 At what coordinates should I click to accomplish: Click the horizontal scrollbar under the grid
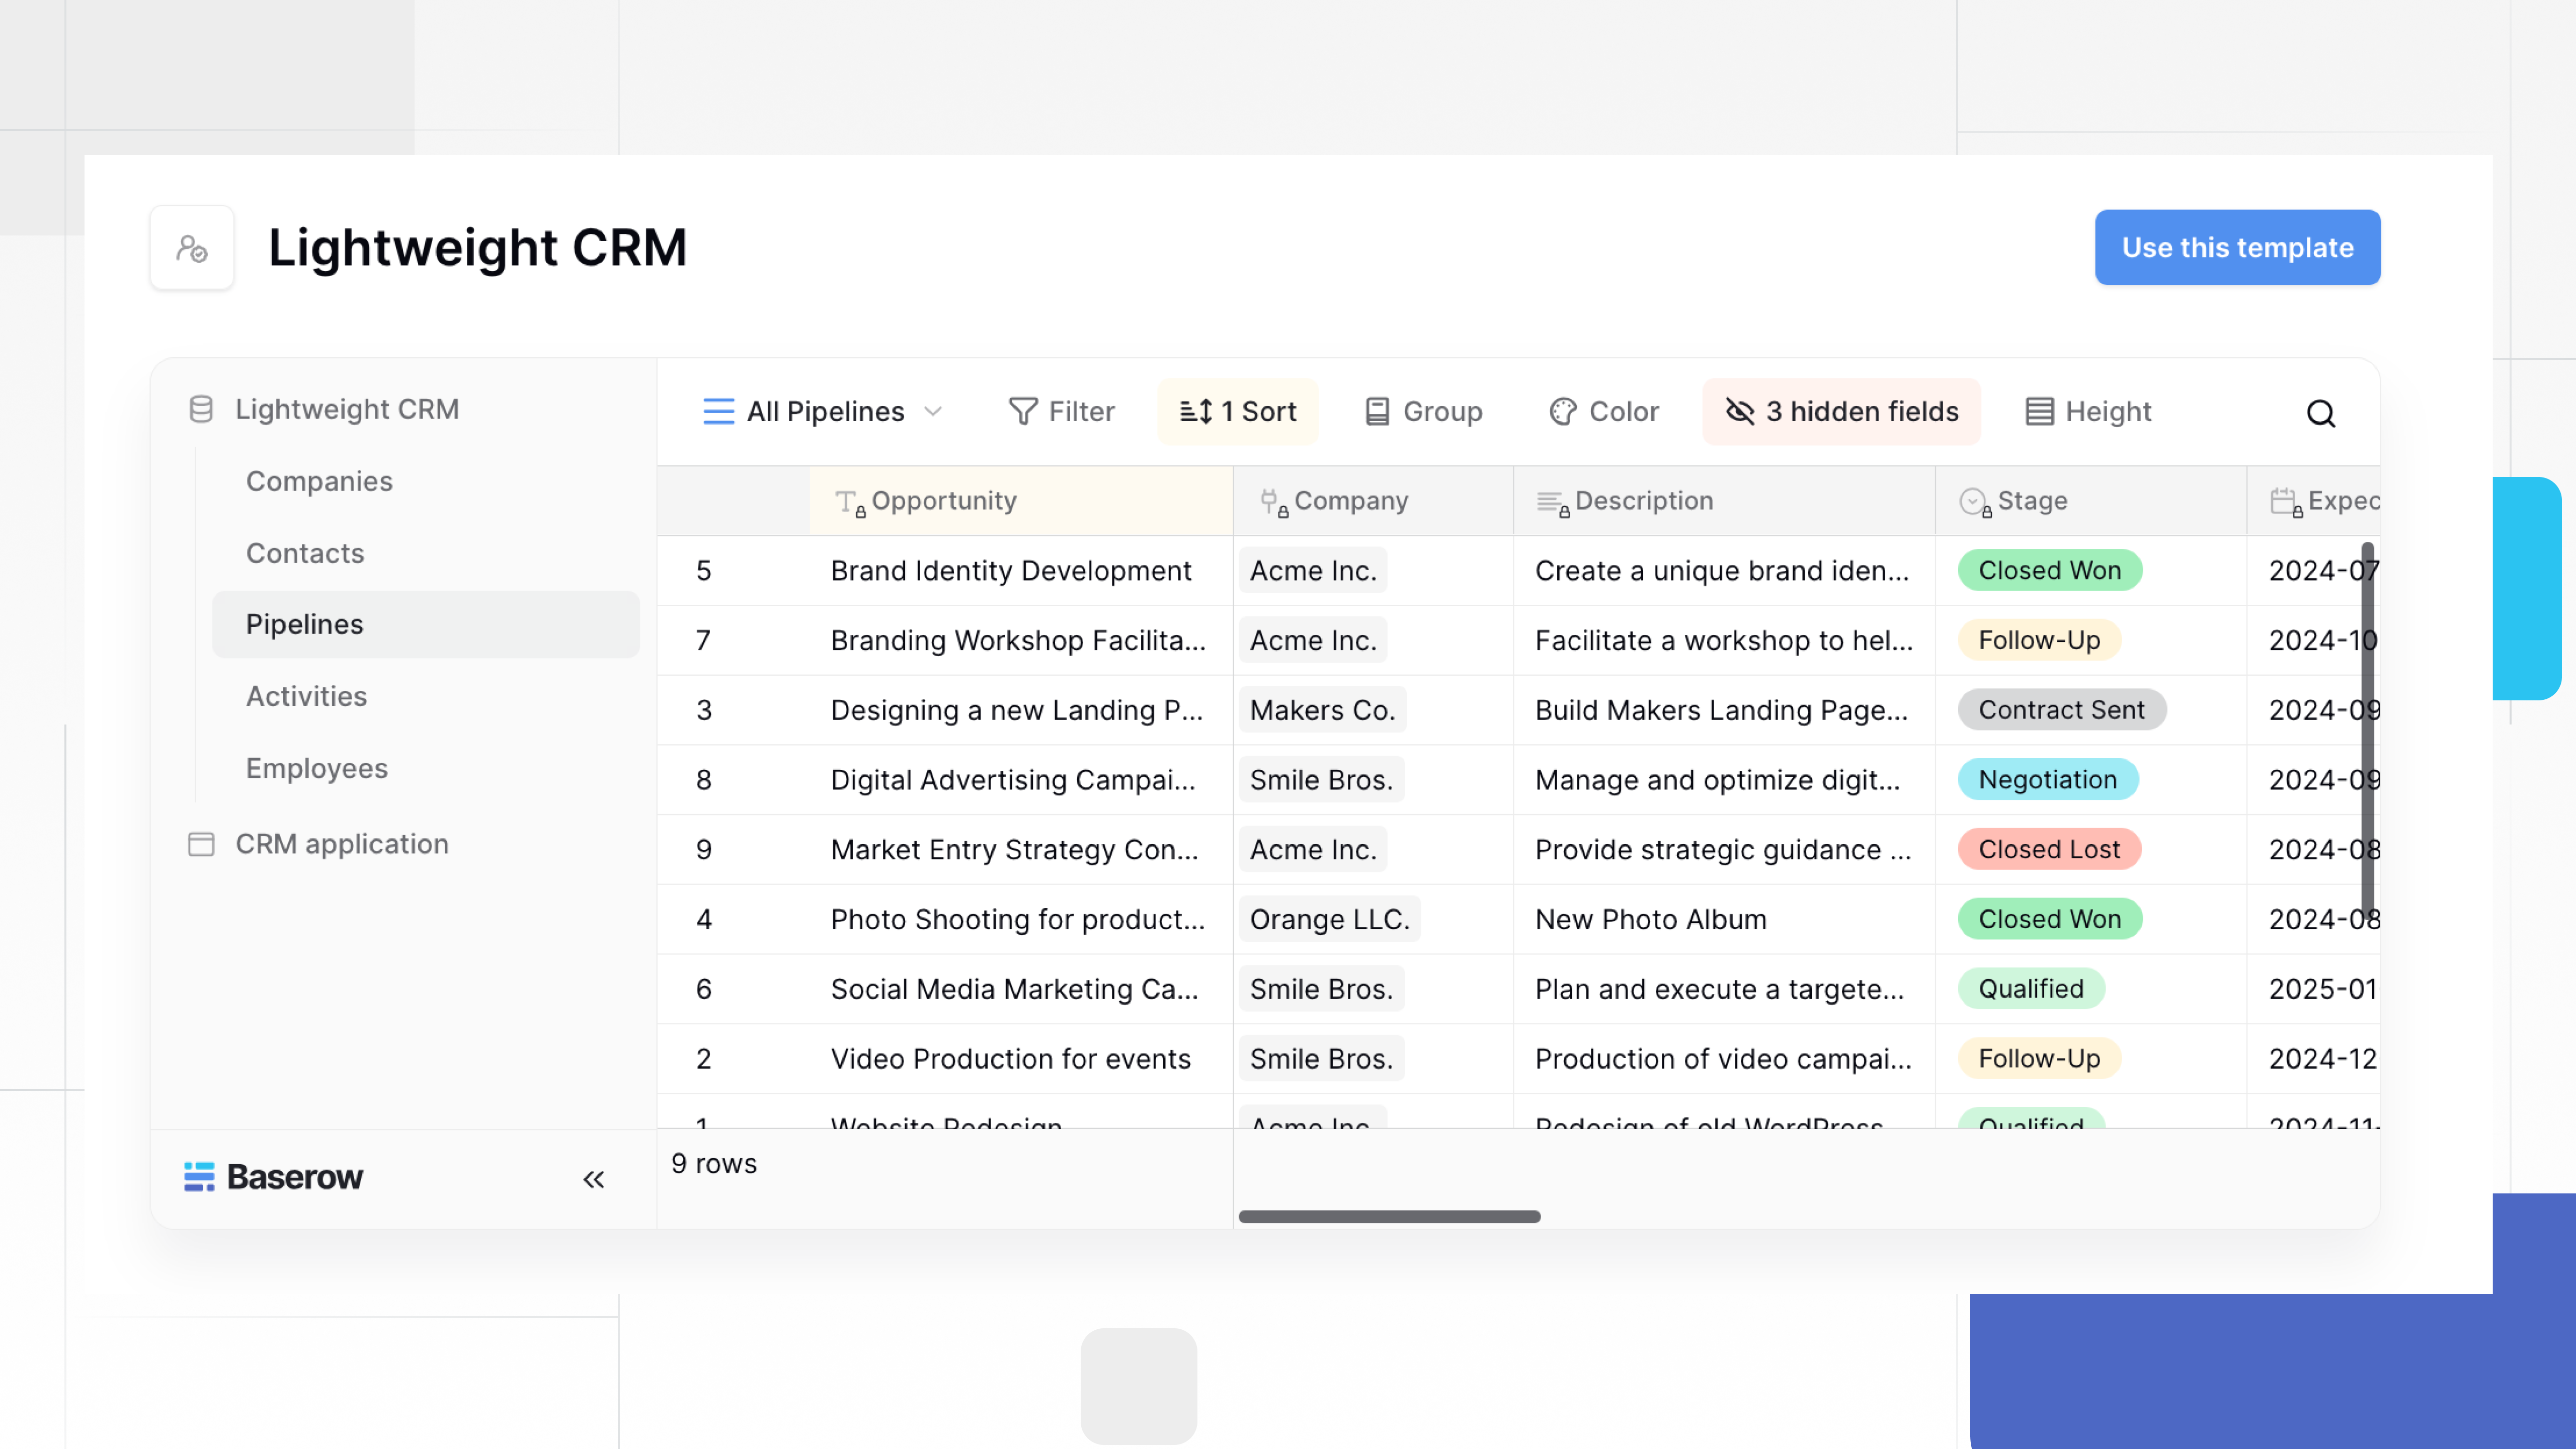pyautogui.click(x=1389, y=1217)
